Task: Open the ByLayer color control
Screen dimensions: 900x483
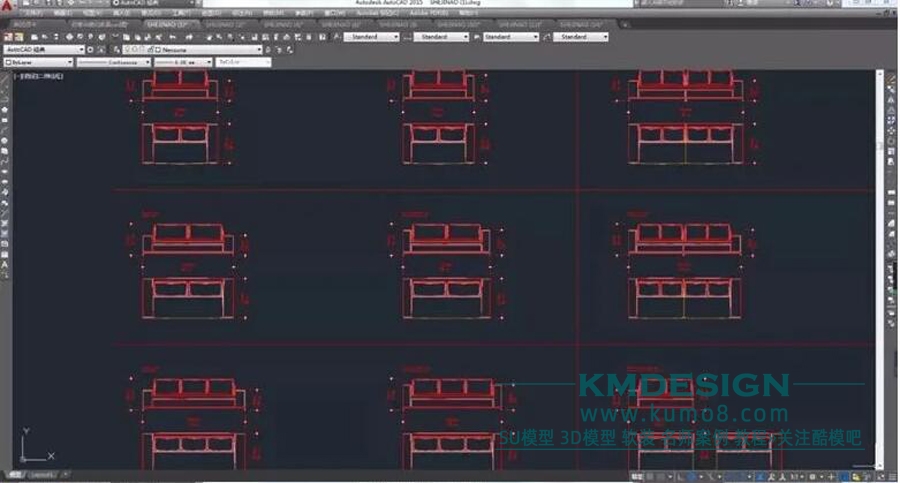Action: coord(40,62)
